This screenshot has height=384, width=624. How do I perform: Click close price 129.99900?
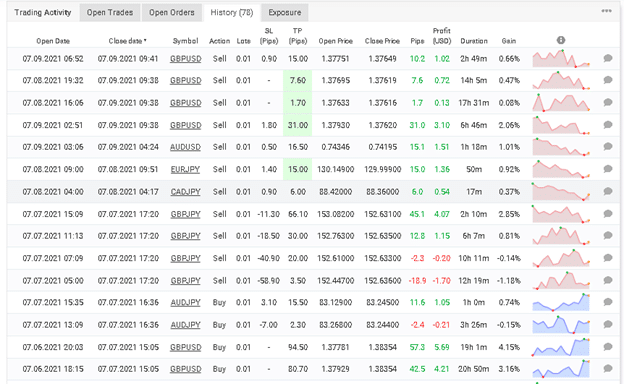click(x=382, y=169)
